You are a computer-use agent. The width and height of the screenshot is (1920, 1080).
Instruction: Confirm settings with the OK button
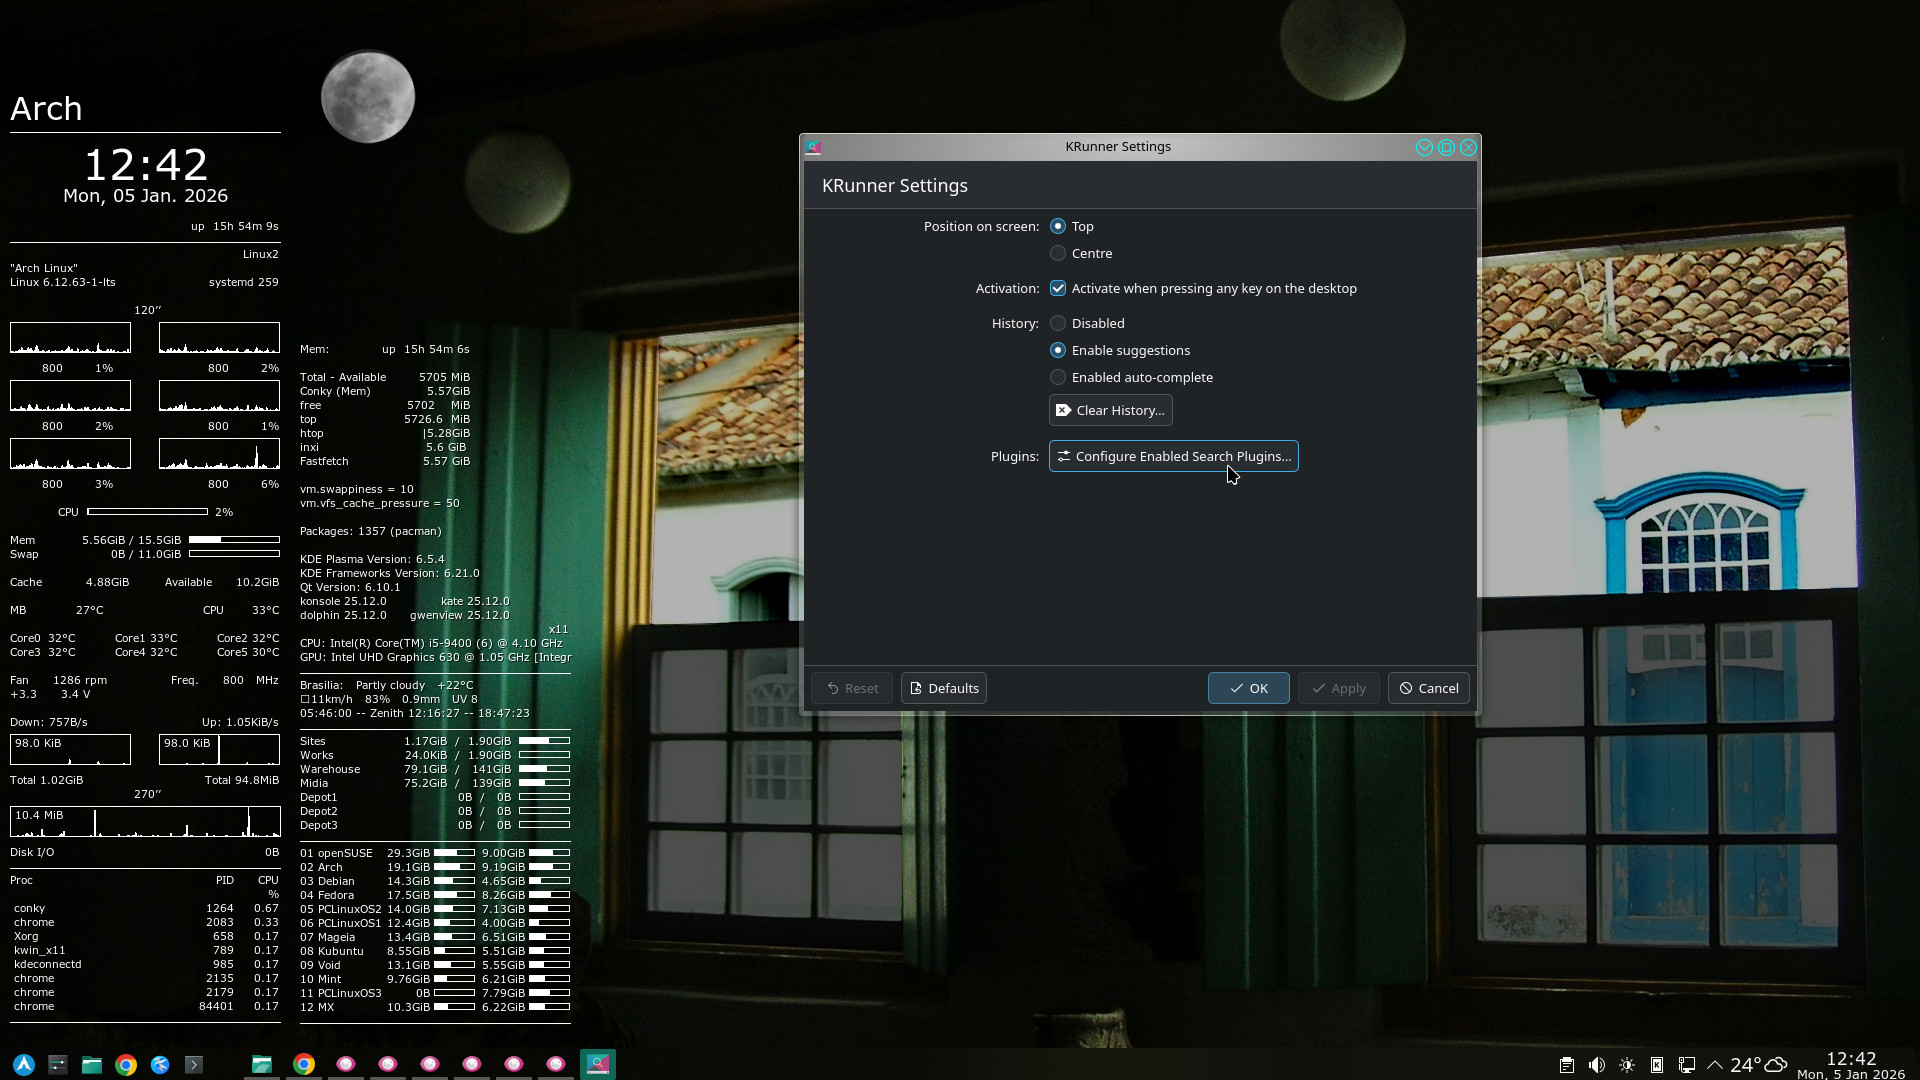click(1248, 689)
